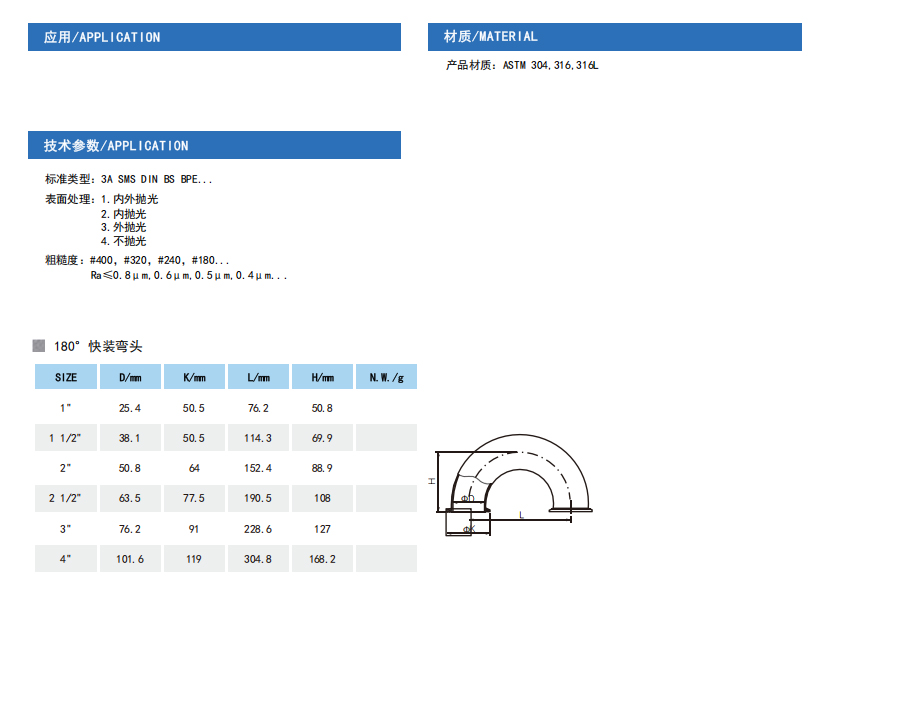Click the L value 114.3
Viewport: 900px width, 711px height.
258,438
